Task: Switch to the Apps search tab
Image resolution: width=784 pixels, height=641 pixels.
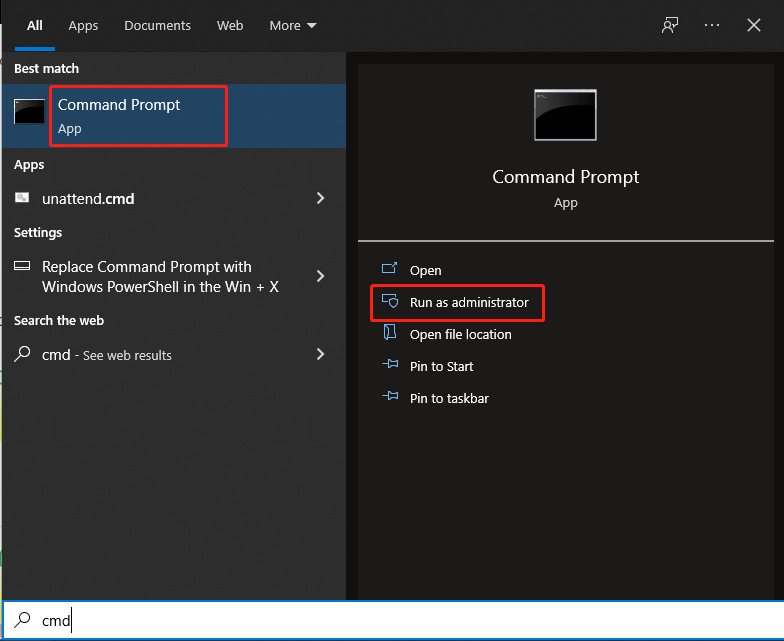Action: [83, 26]
